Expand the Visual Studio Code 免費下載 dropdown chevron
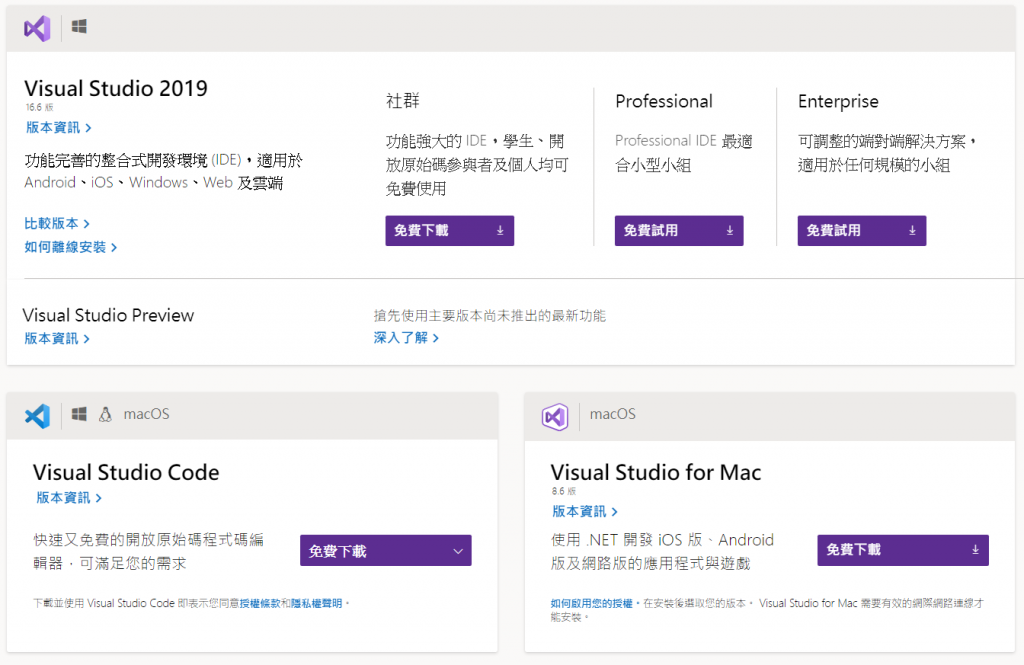 tap(458, 551)
